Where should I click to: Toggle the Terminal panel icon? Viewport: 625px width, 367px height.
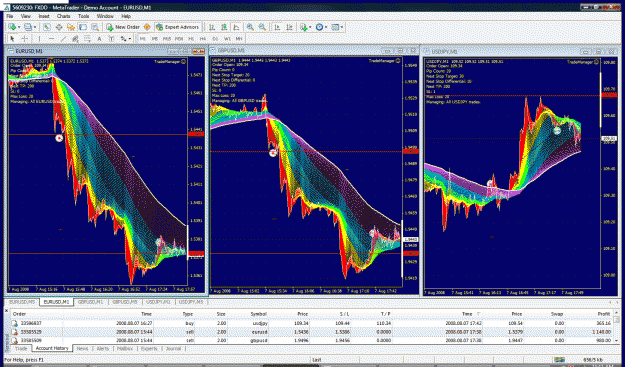[x=83, y=27]
